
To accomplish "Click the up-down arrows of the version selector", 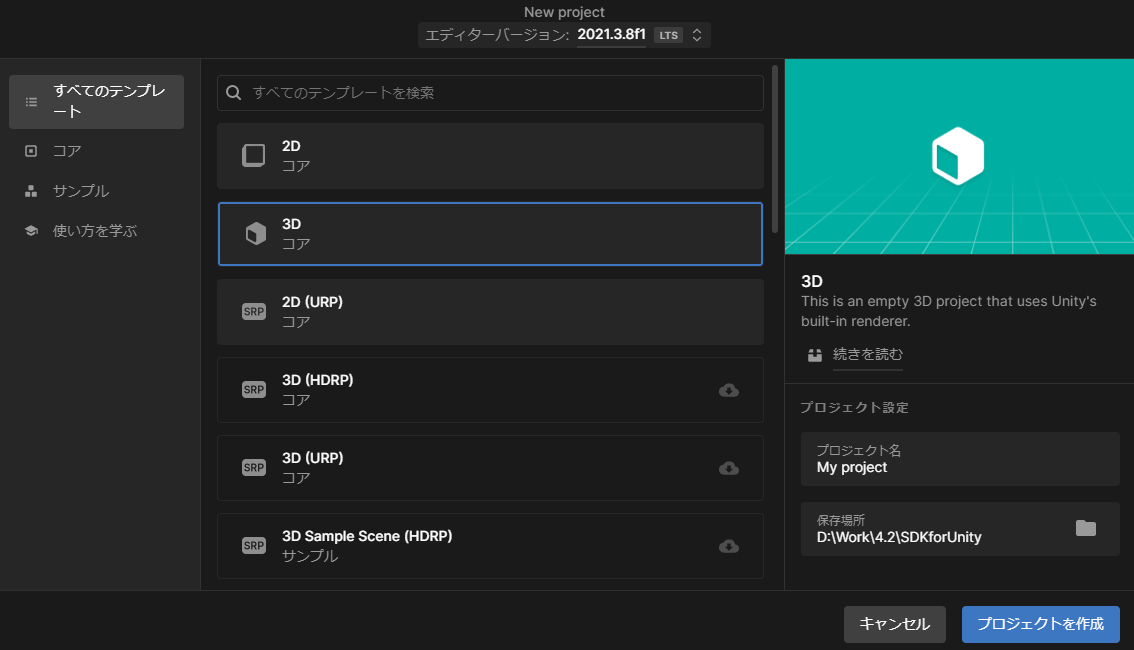I will pyautogui.click(x=696, y=35).
